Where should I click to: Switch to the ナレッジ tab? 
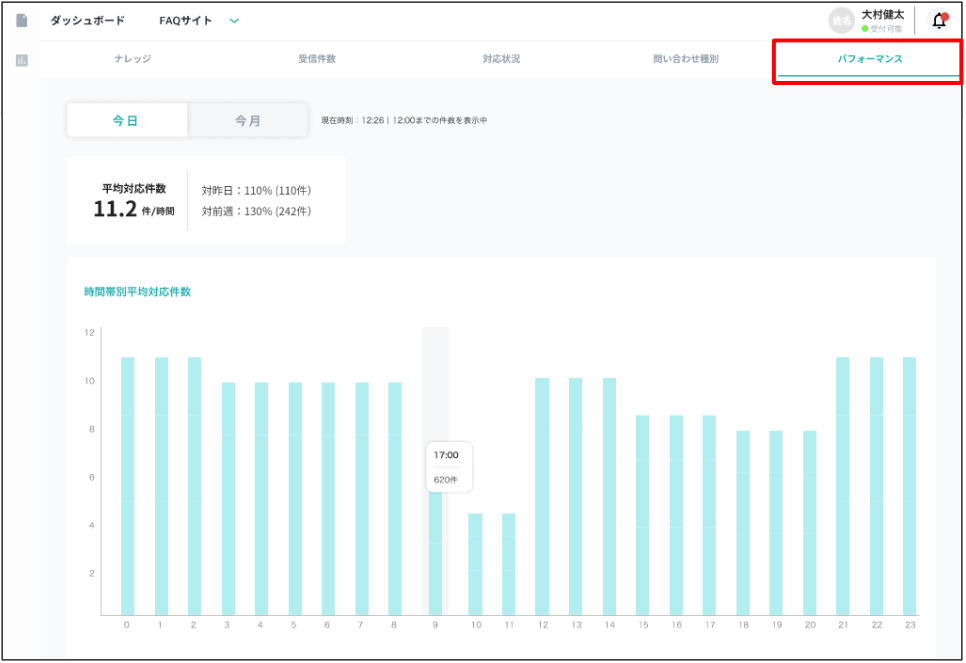click(x=132, y=59)
